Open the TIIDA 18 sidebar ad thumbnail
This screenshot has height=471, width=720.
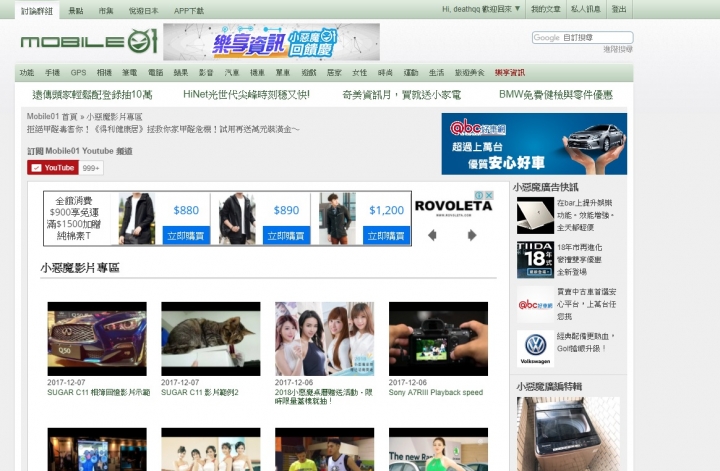[535, 260]
